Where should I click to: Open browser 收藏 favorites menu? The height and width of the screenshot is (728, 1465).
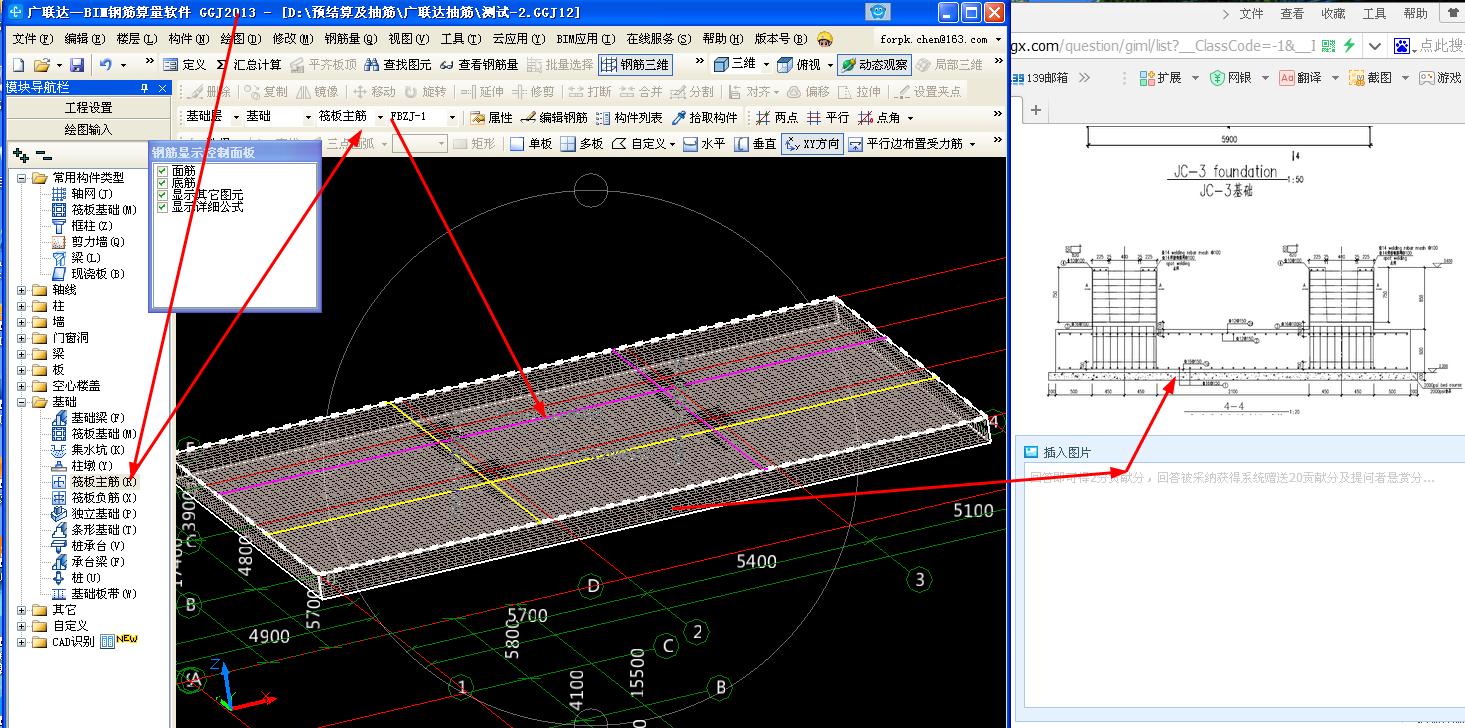pos(1333,14)
